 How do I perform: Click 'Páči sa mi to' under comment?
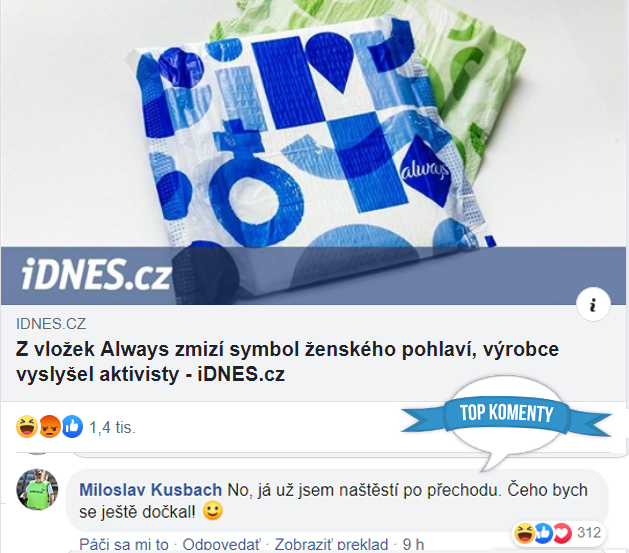click(124, 545)
